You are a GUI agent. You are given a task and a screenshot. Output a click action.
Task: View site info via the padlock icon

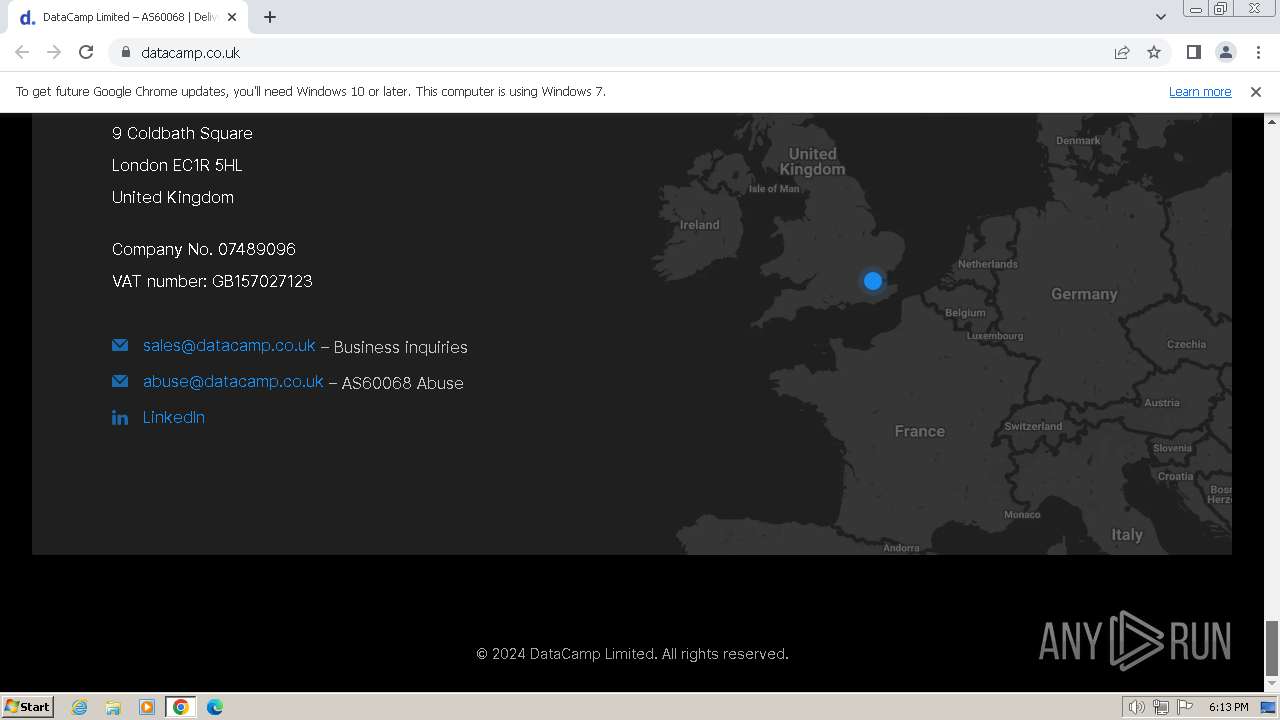pos(125,52)
